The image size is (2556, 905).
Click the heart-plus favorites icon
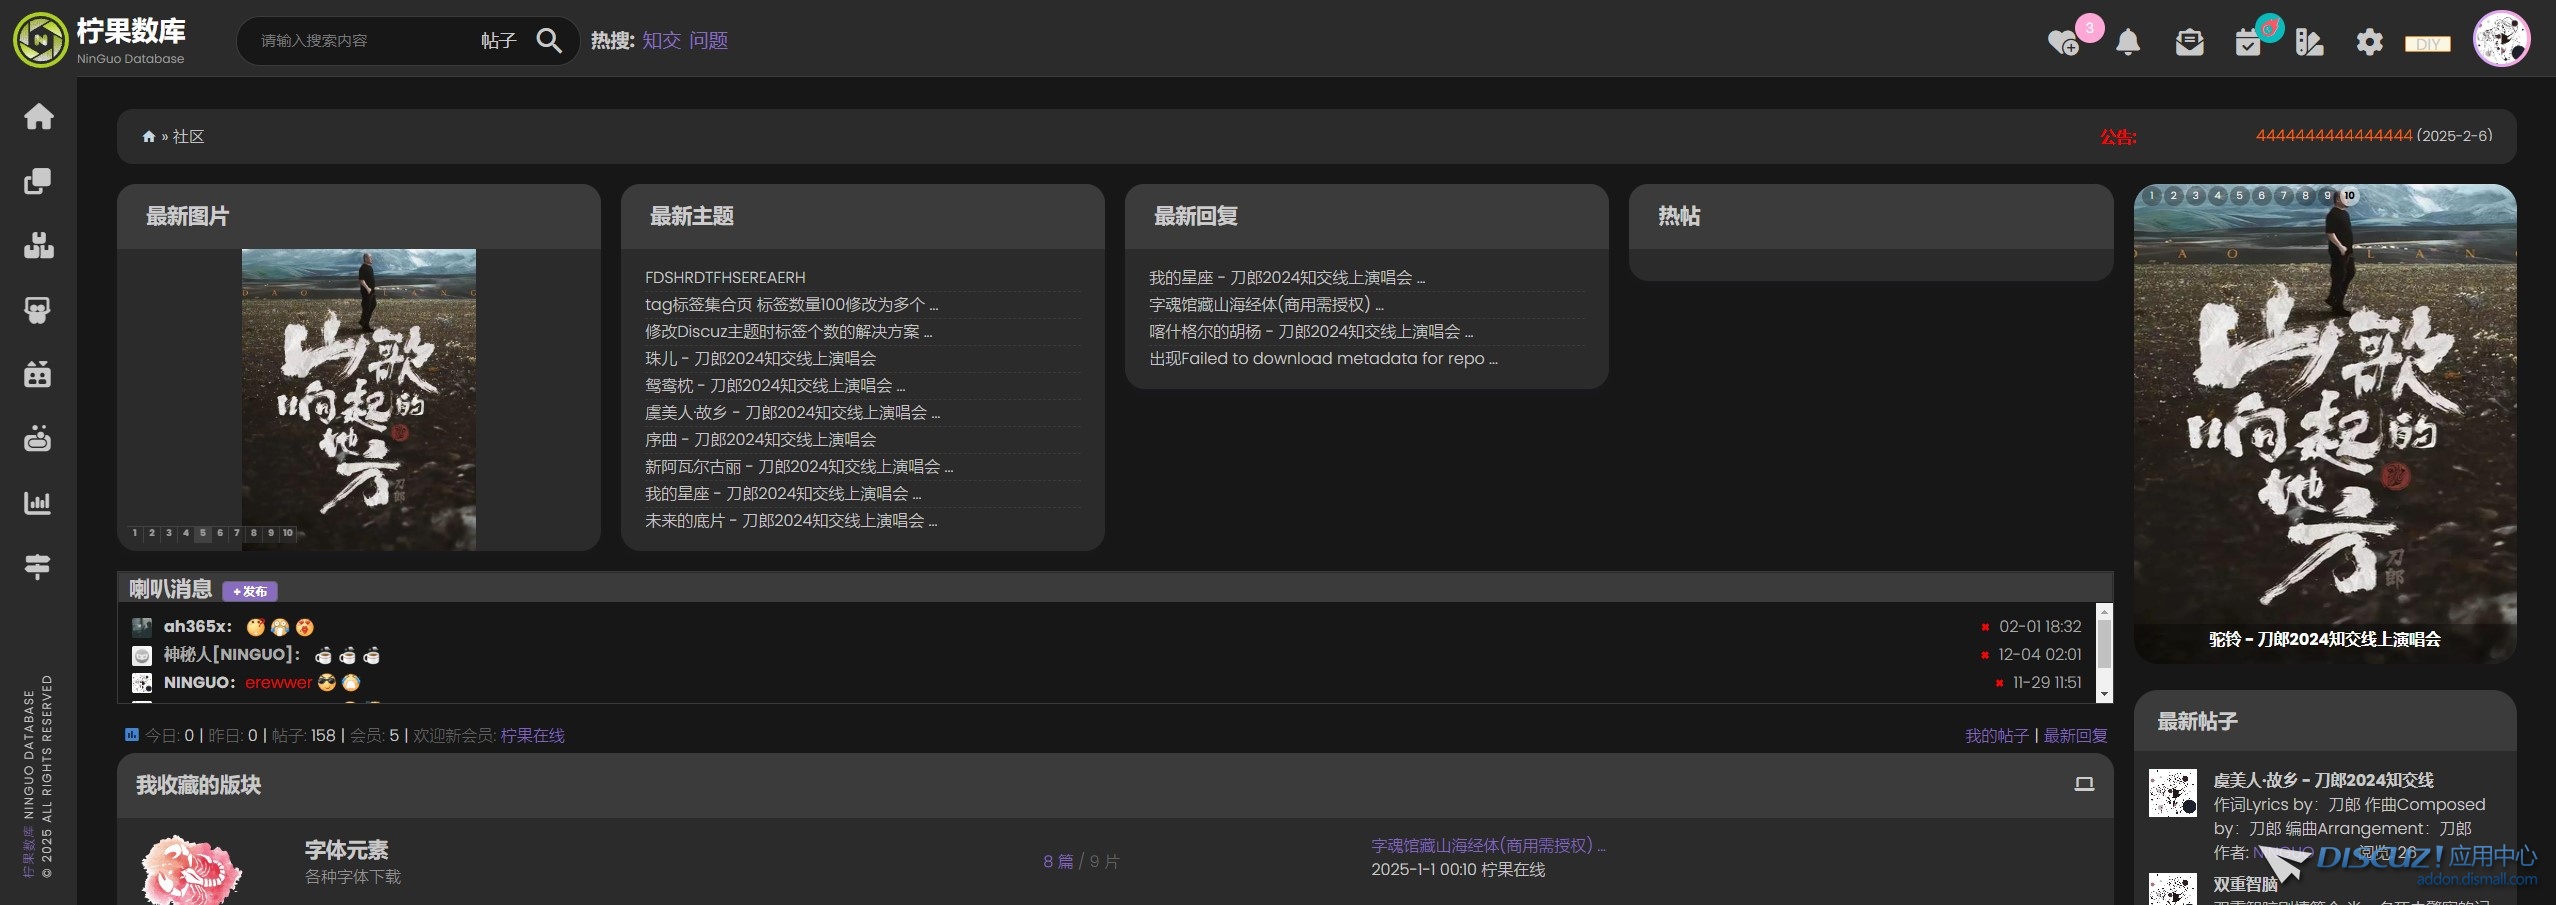pyautogui.click(x=2063, y=42)
